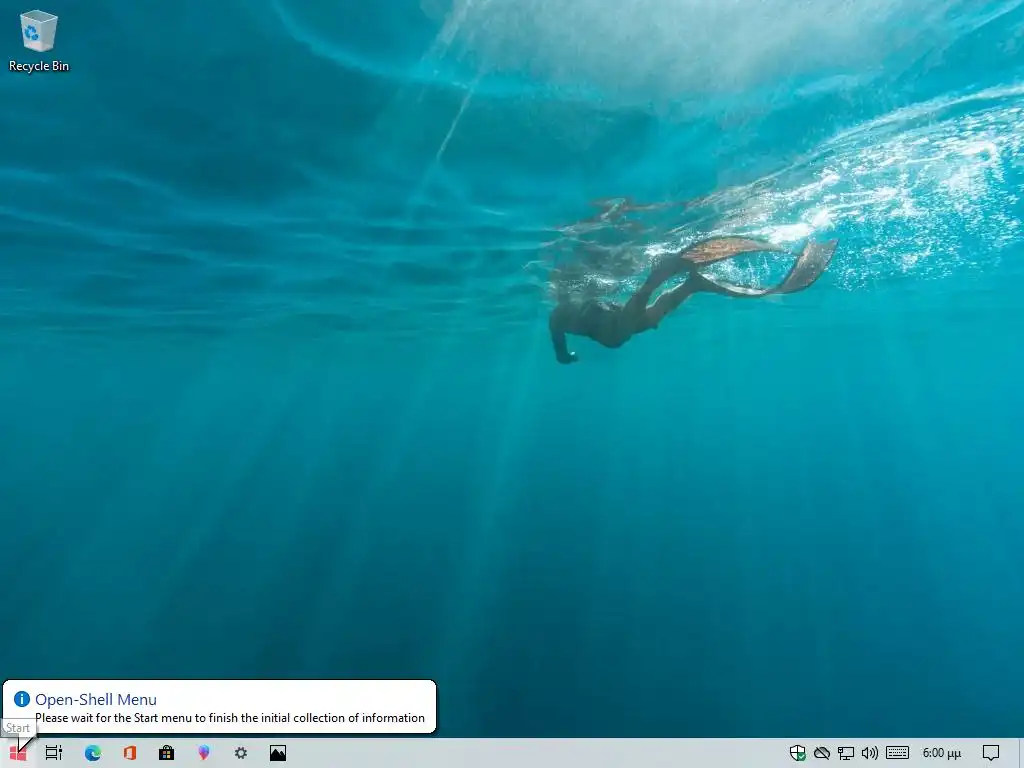
Task: Click the 6:00 clock in taskbar
Action: pyautogui.click(x=942, y=753)
